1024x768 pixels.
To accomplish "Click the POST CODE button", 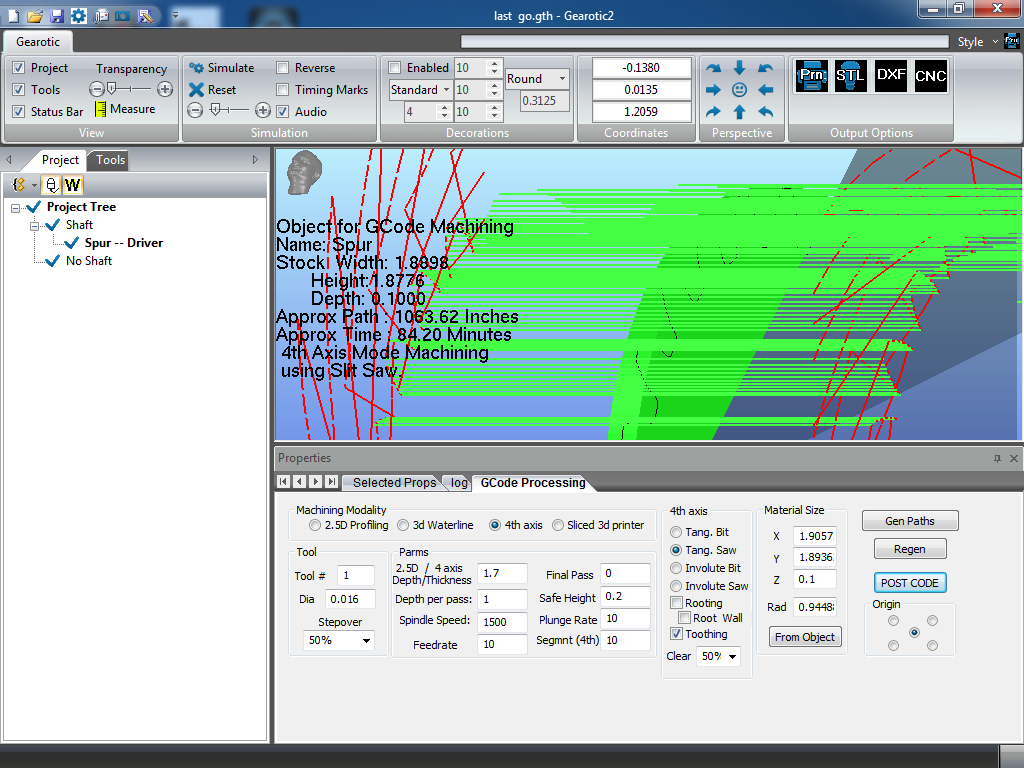I will (910, 583).
